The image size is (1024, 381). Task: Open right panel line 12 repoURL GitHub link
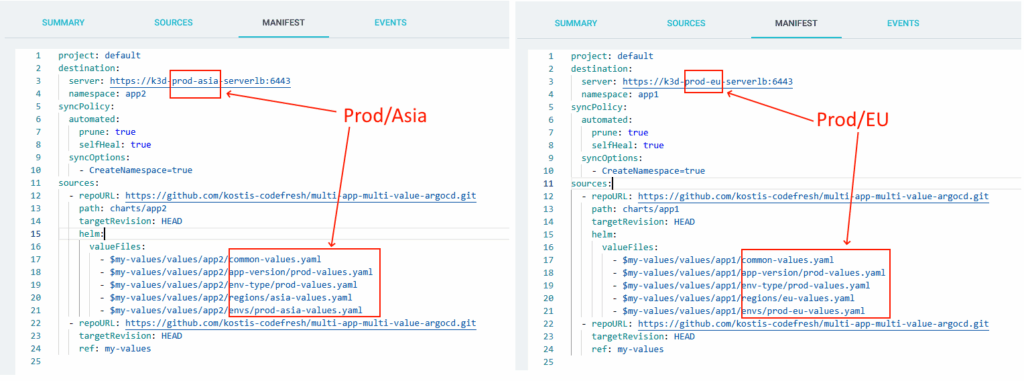tap(813, 196)
